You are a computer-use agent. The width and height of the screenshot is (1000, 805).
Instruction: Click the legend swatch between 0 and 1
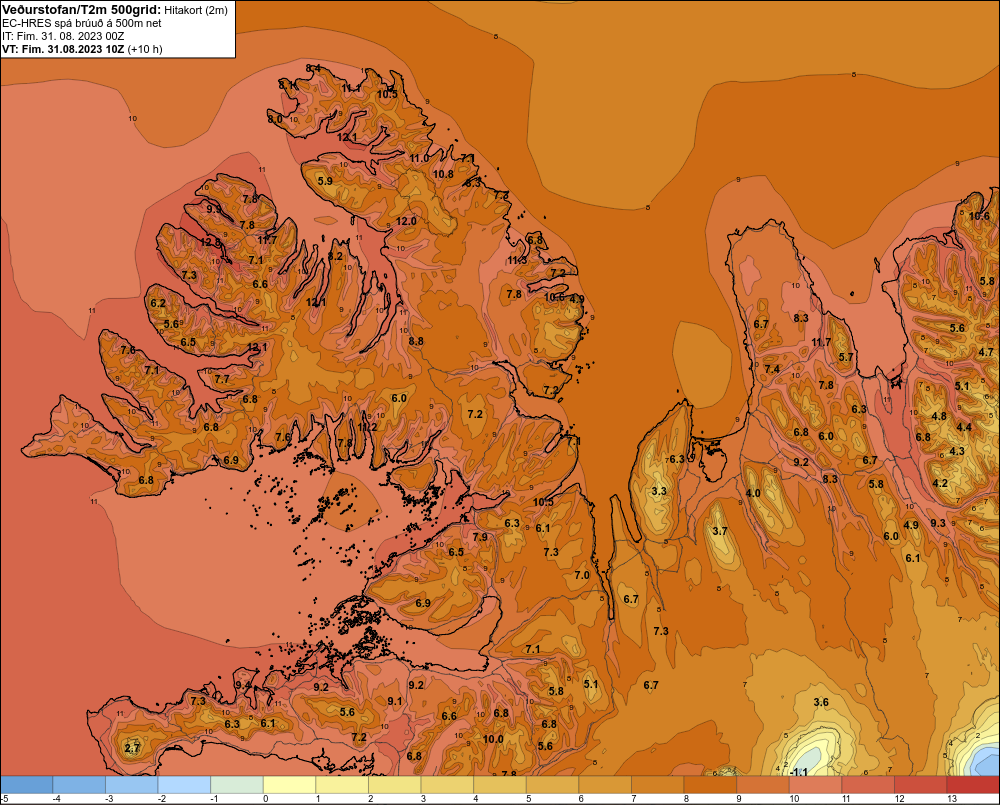pyautogui.click(x=290, y=785)
